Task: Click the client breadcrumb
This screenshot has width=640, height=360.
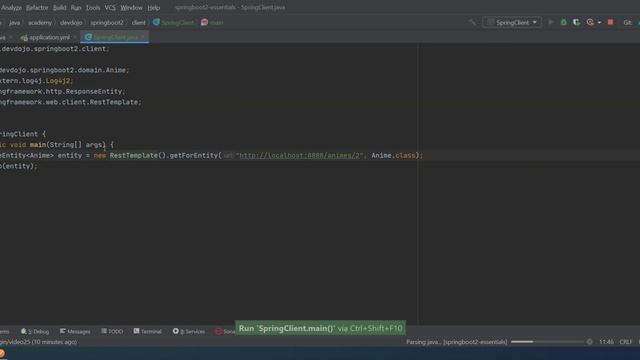Action: coord(138,23)
